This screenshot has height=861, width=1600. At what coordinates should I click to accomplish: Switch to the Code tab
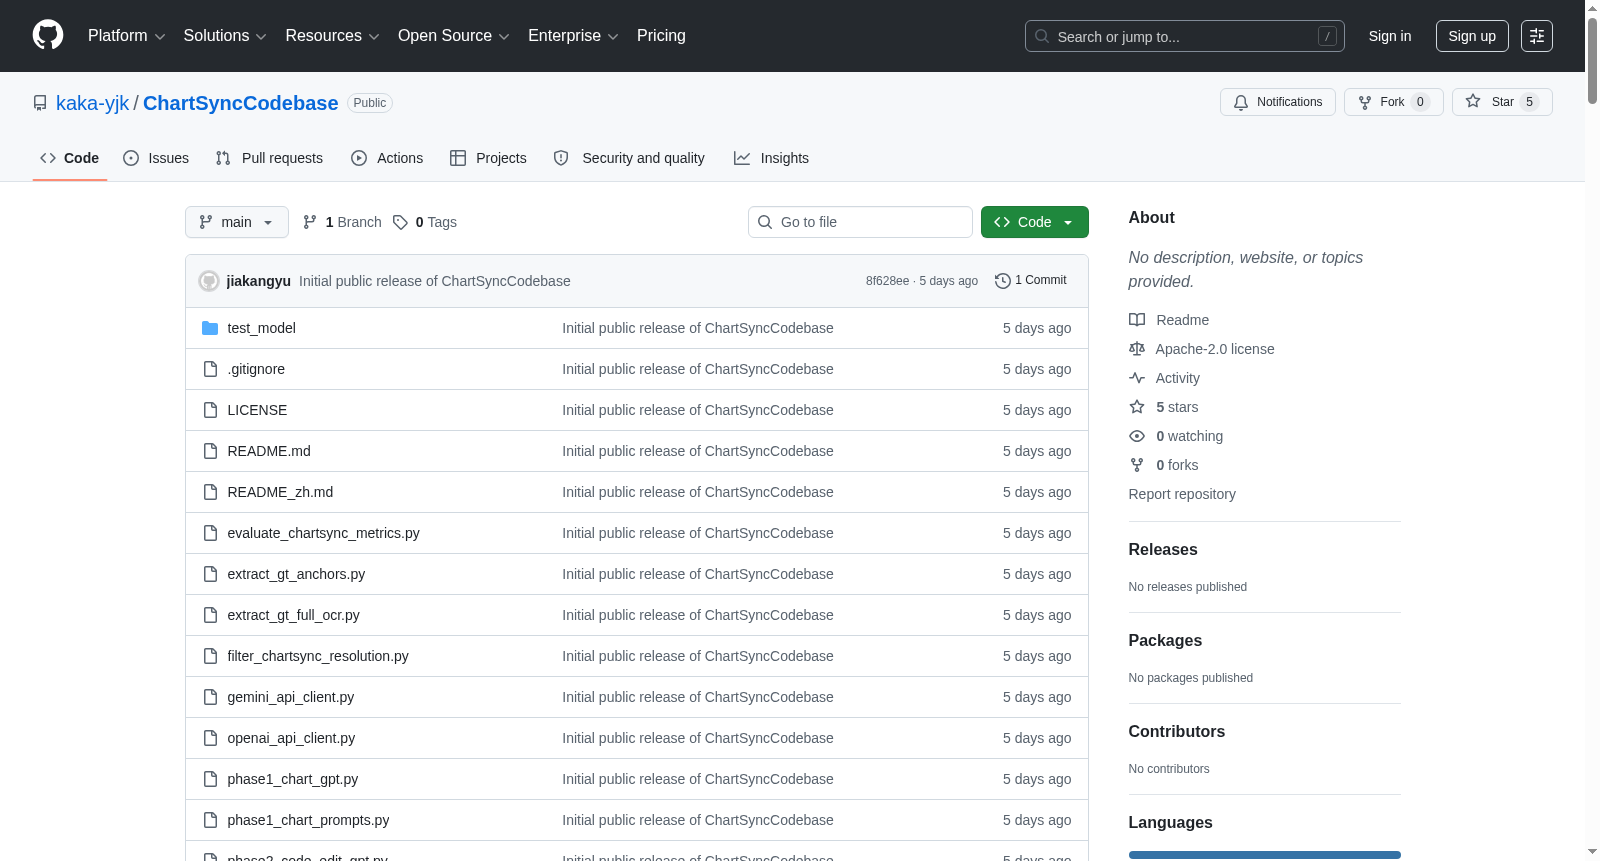(70, 158)
